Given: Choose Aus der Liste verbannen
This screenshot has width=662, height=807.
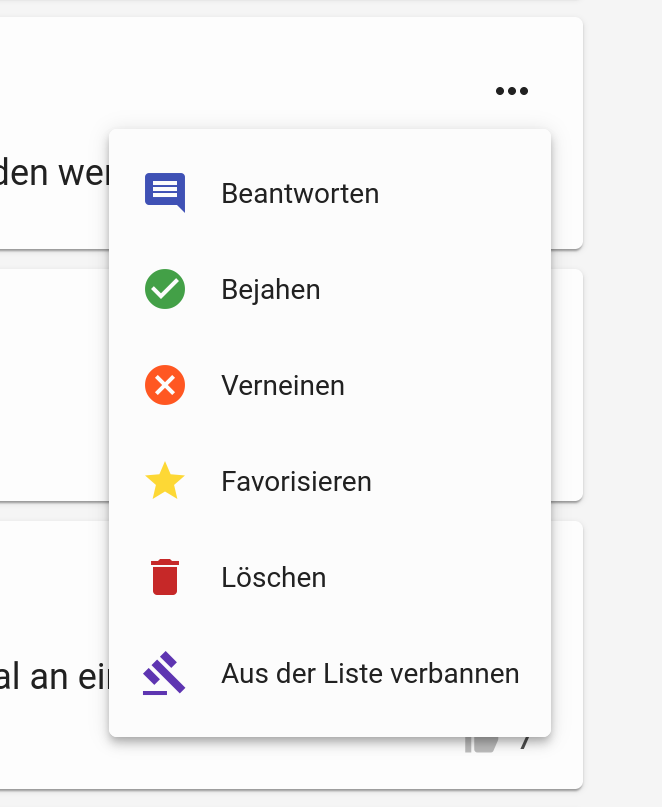Looking at the screenshot, I should (x=370, y=674).
